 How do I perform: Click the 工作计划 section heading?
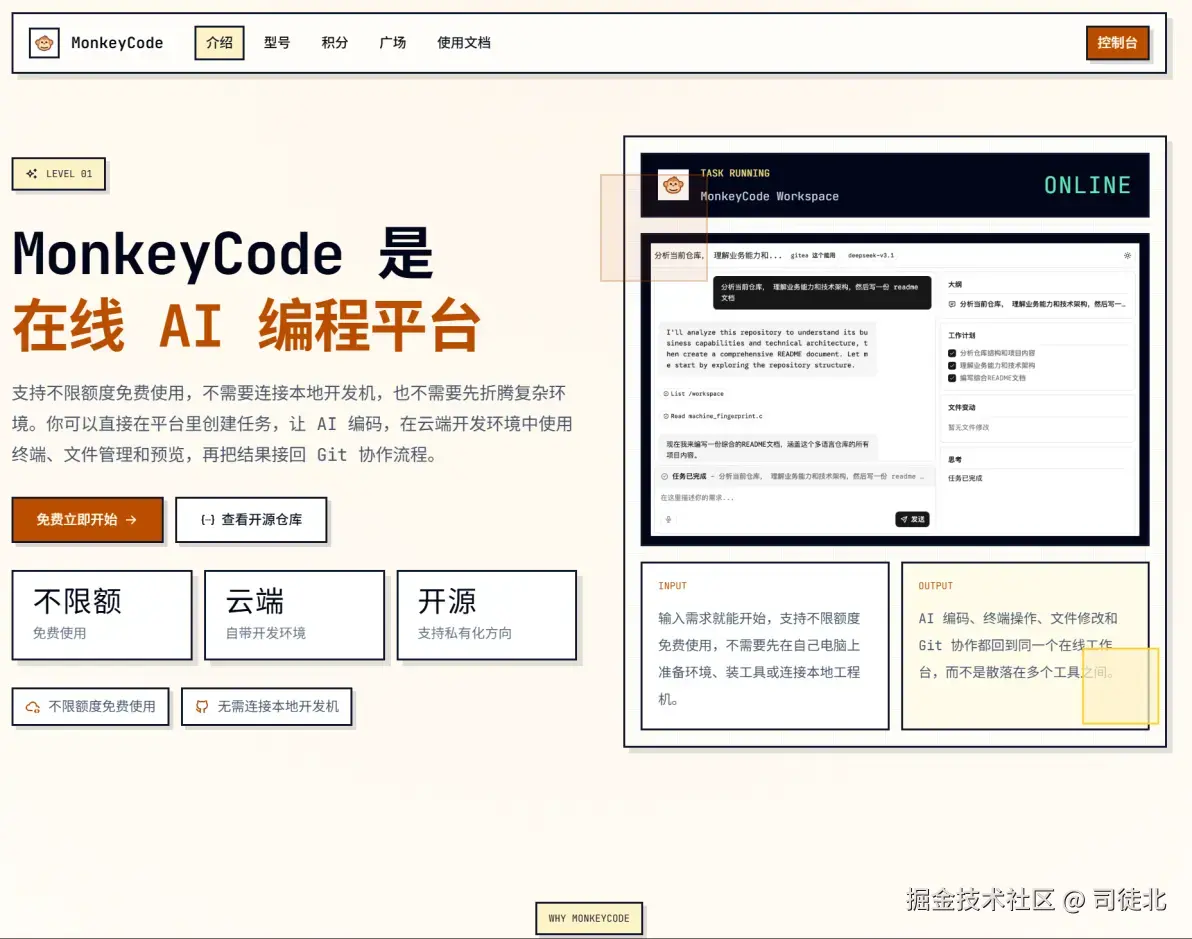(962, 335)
